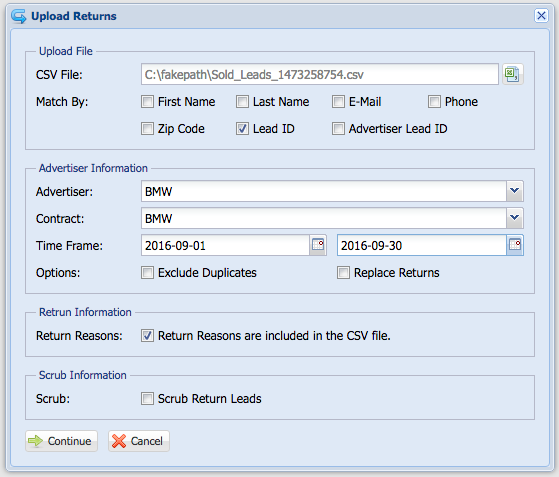Tick the Advertiser Lead ID checkbox
Image resolution: width=559 pixels, height=477 pixels.
[338, 128]
